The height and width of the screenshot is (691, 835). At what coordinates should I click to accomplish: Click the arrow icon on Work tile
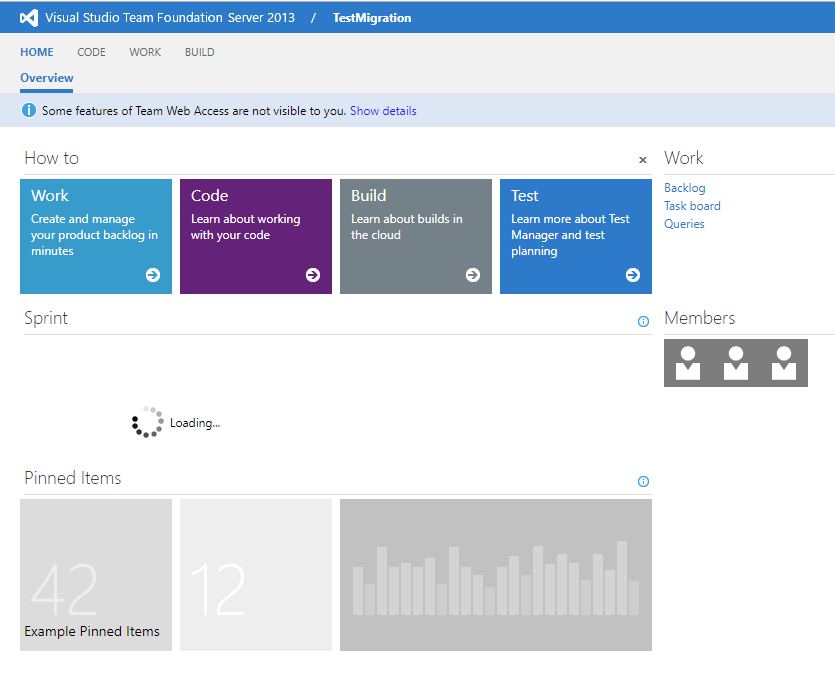(153, 275)
